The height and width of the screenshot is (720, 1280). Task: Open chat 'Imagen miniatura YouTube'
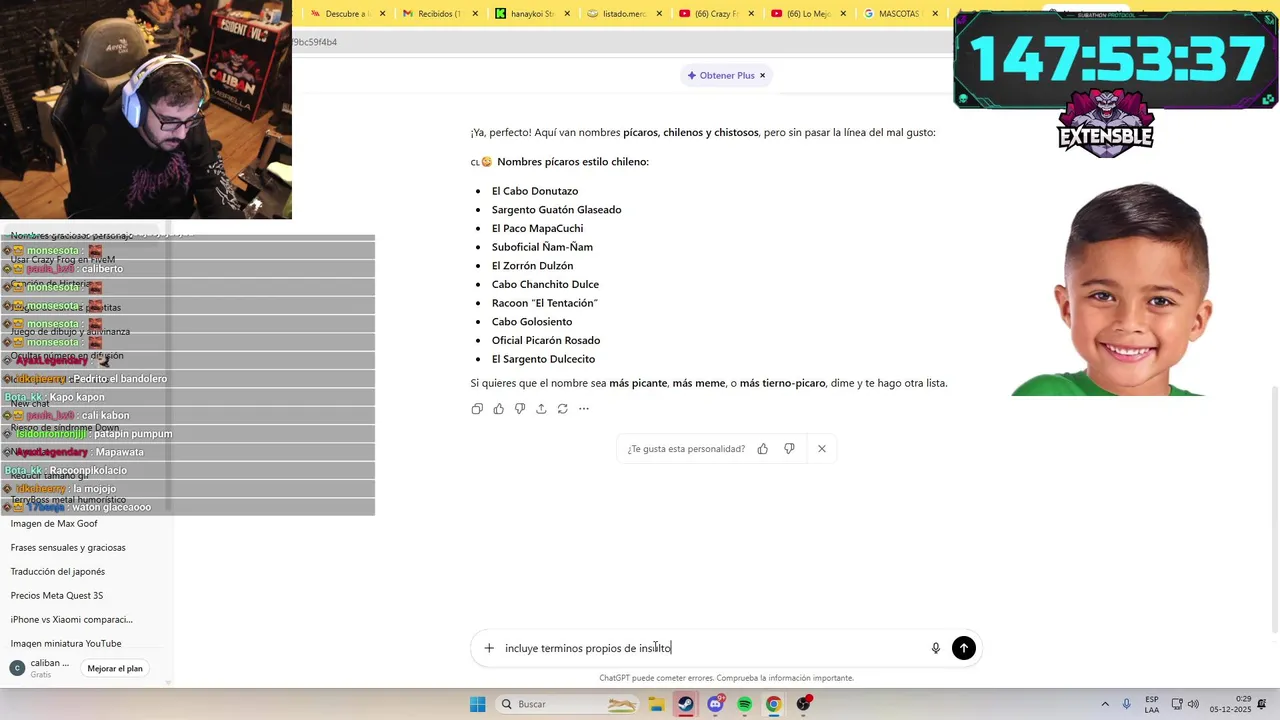(x=66, y=643)
